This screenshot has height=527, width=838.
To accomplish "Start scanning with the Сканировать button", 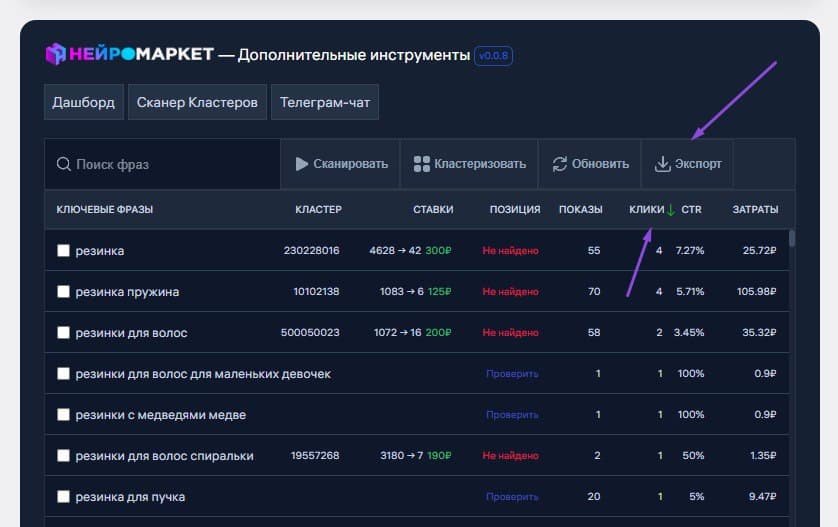I will 340,164.
